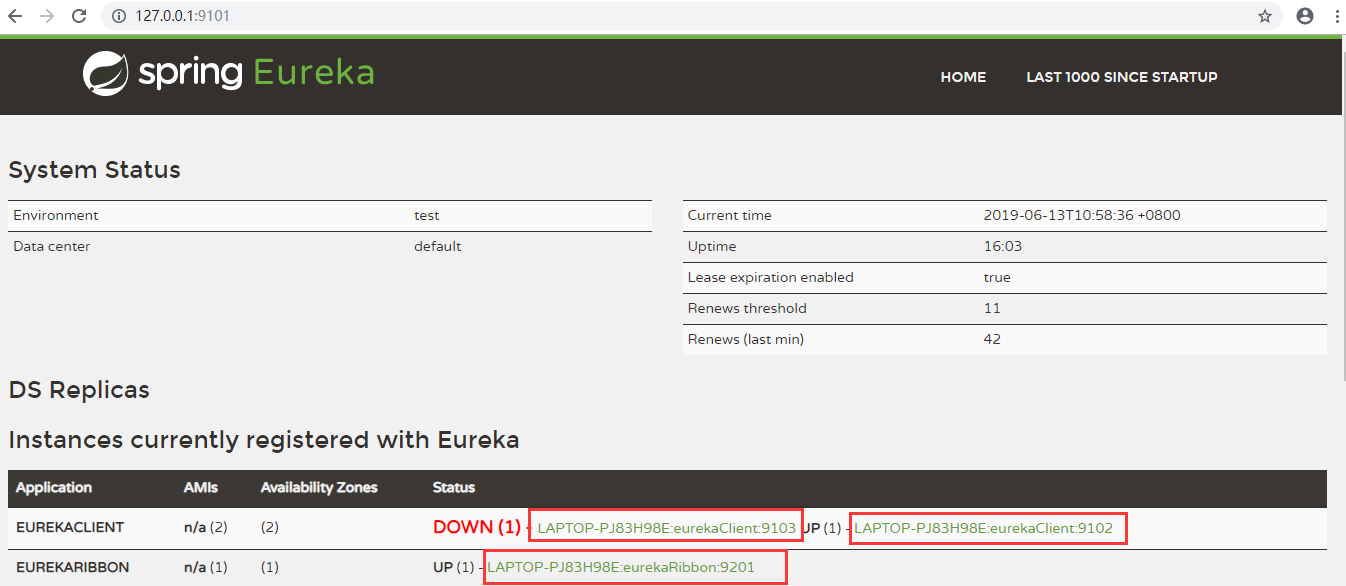
Task: Select the Environment label cell
Action: point(56,215)
